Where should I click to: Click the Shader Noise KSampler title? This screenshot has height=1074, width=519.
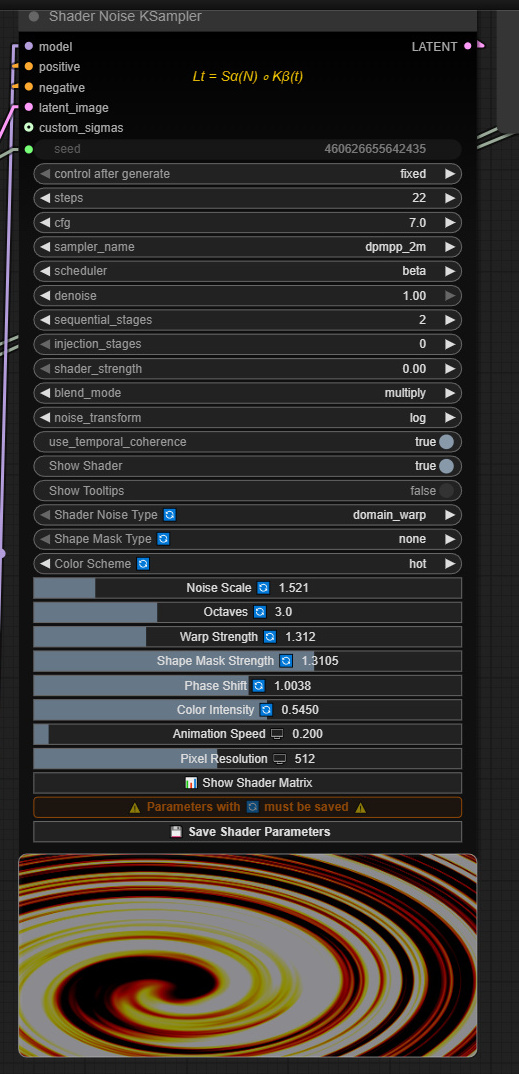click(x=125, y=16)
